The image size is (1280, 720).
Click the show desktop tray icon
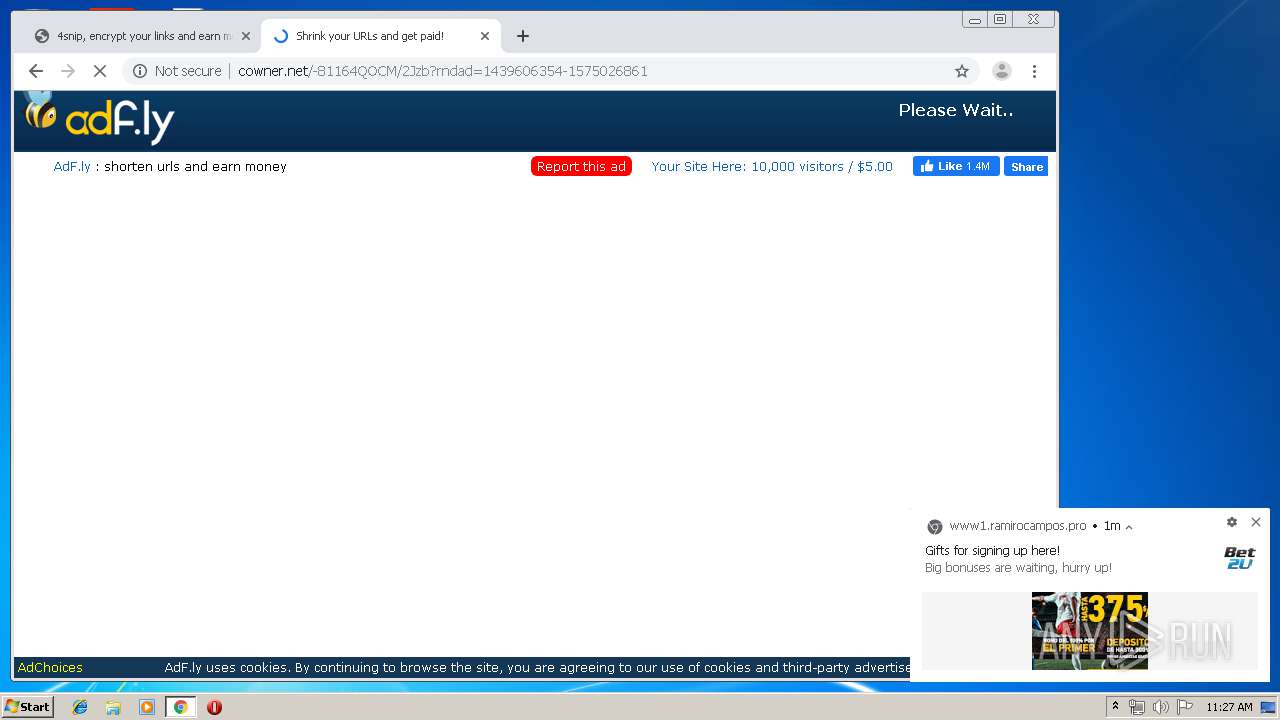tap(1269, 707)
